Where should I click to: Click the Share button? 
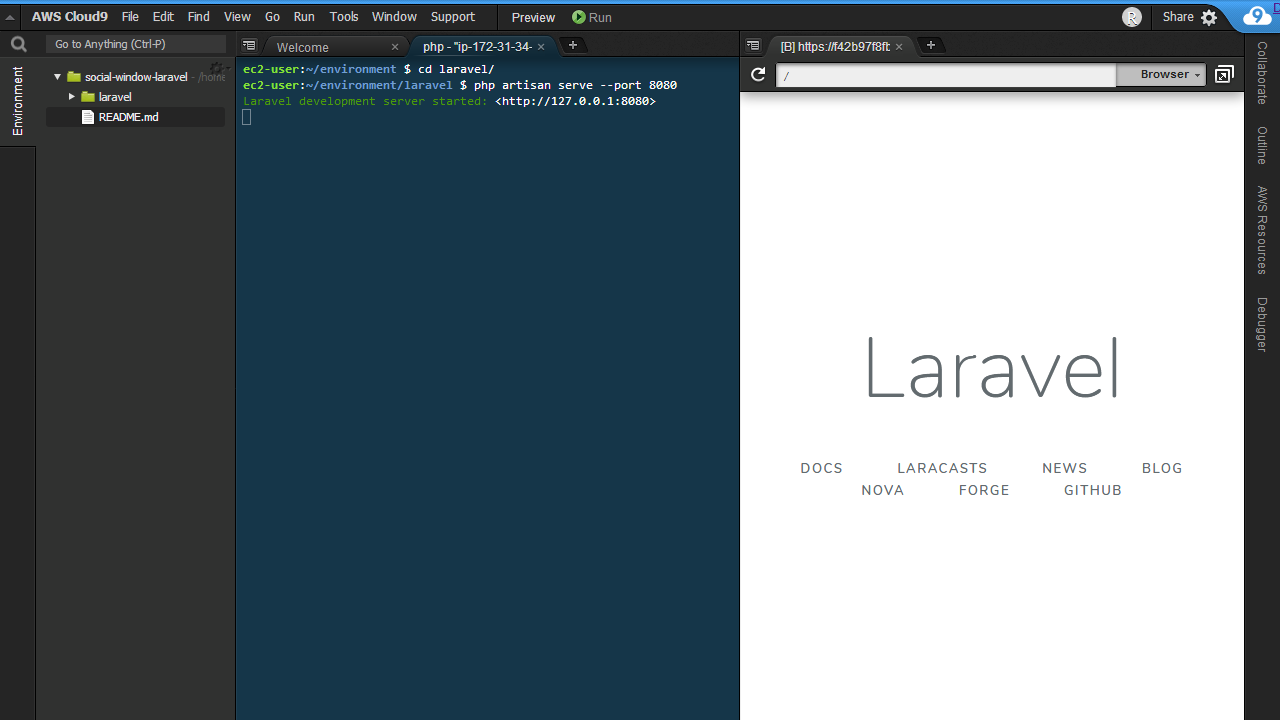1178,17
